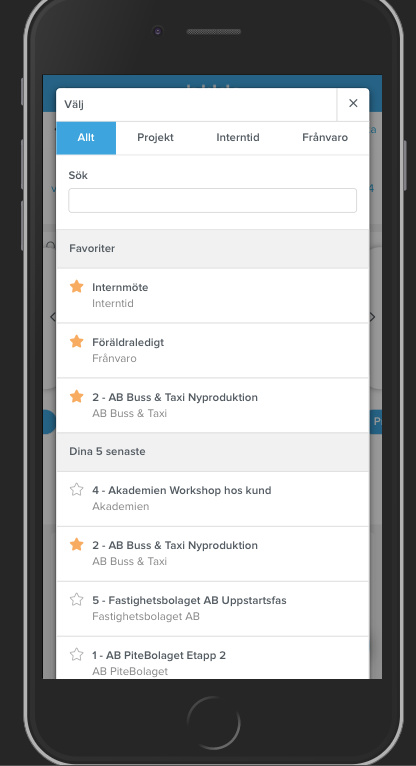Choose Internmöte from Favoriter
The width and height of the screenshot is (416, 766).
point(212,296)
